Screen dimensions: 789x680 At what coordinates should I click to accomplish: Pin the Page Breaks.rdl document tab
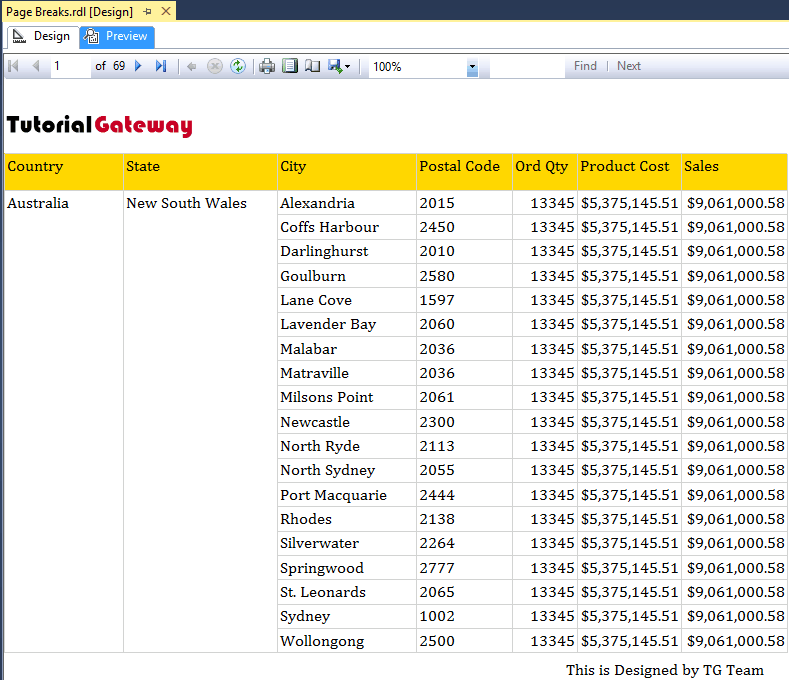[148, 11]
